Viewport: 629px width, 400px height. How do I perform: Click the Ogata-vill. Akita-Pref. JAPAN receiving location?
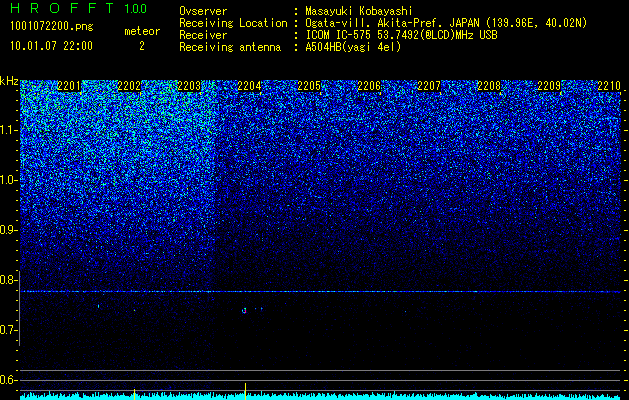point(446,23)
